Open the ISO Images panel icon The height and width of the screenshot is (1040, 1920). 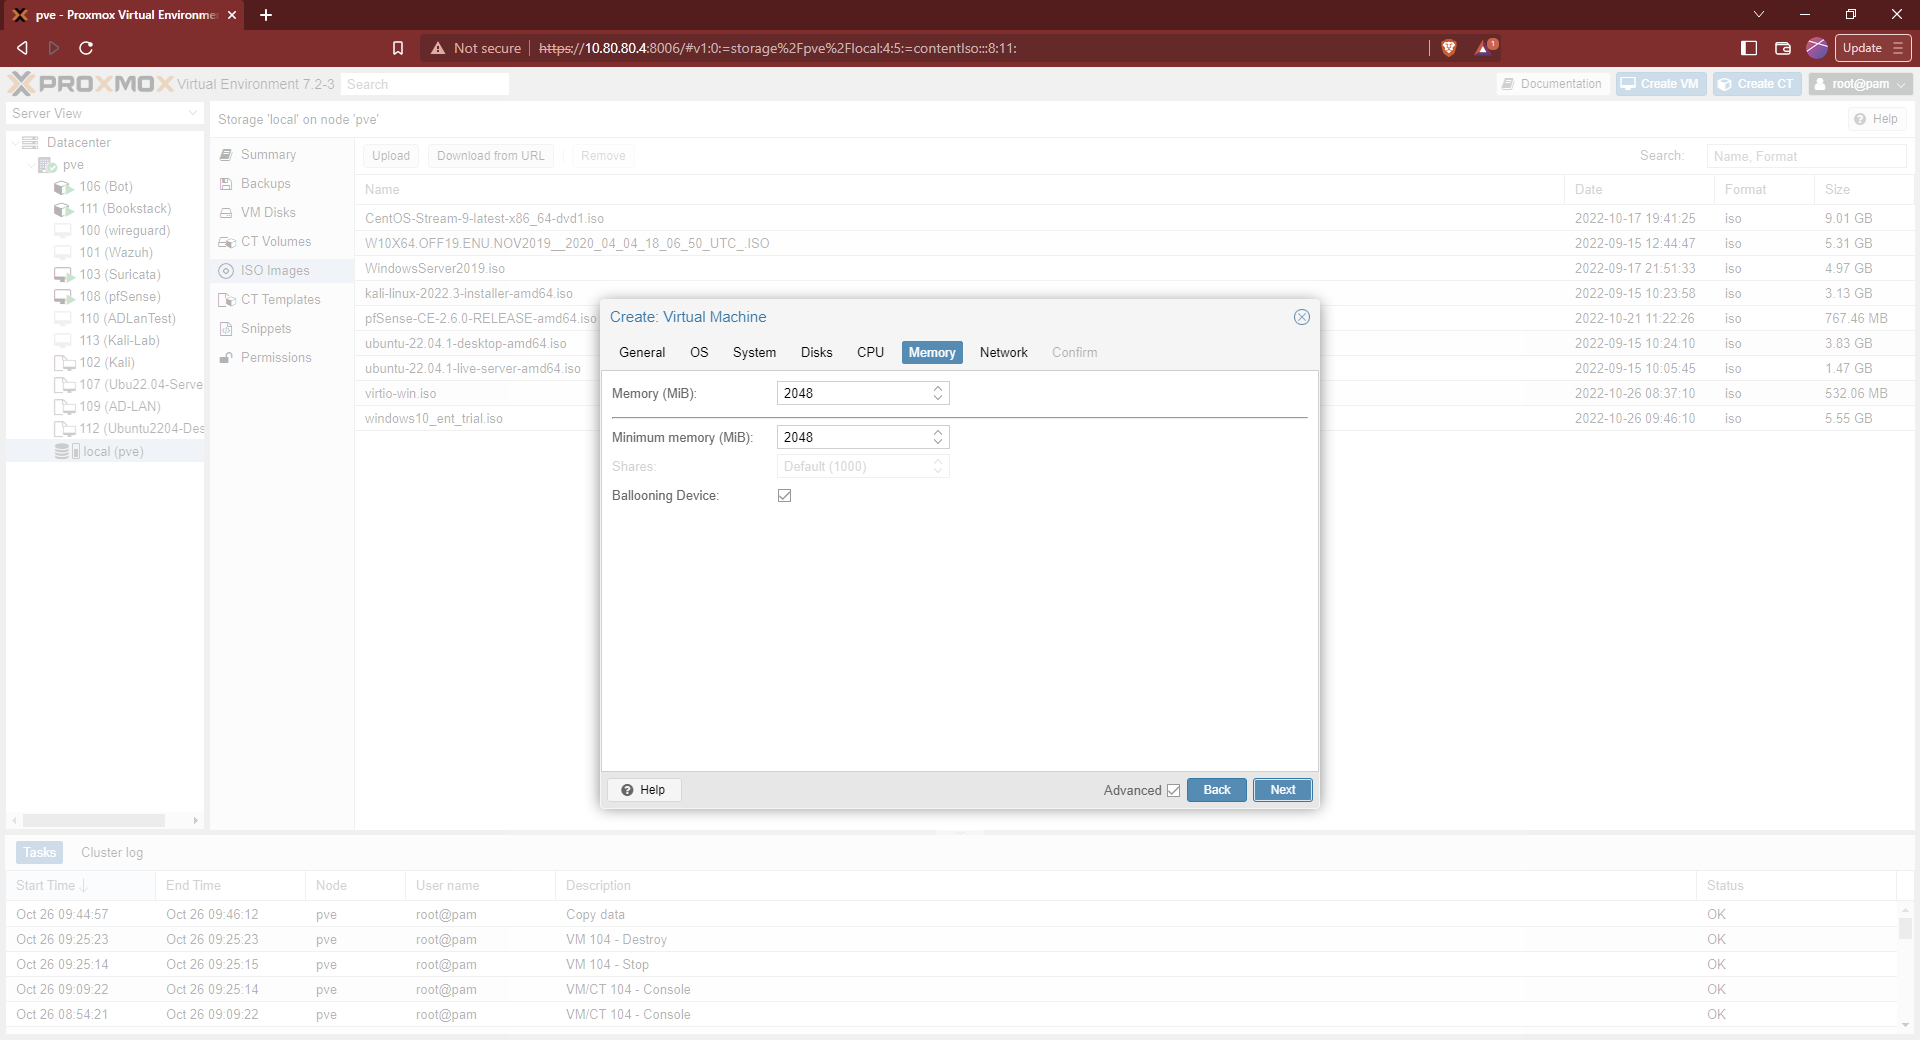coord(228,270)
